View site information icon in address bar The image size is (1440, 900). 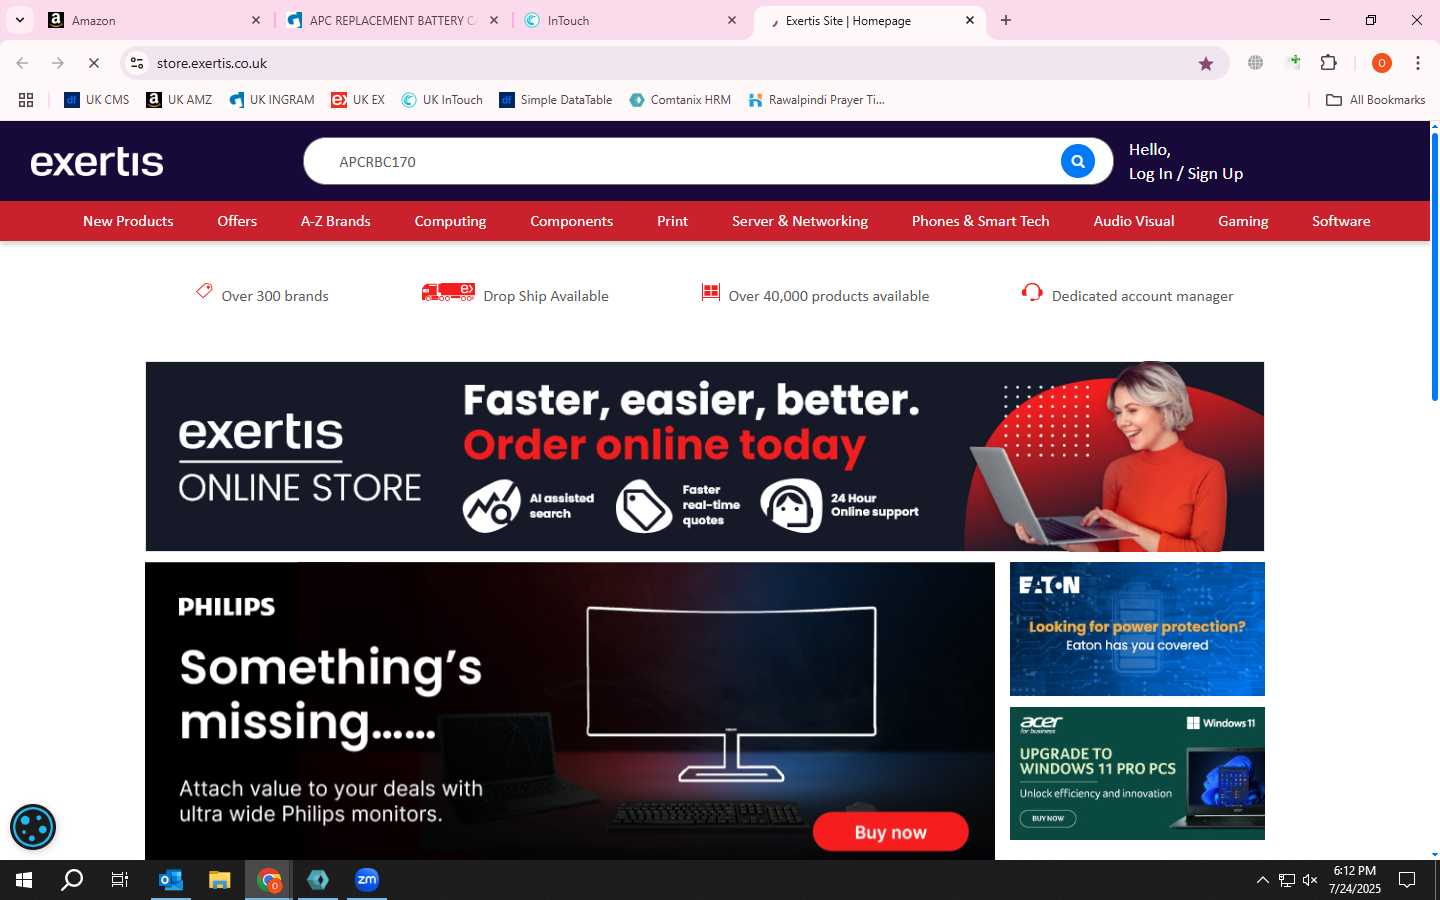click(x=137, y=63)
